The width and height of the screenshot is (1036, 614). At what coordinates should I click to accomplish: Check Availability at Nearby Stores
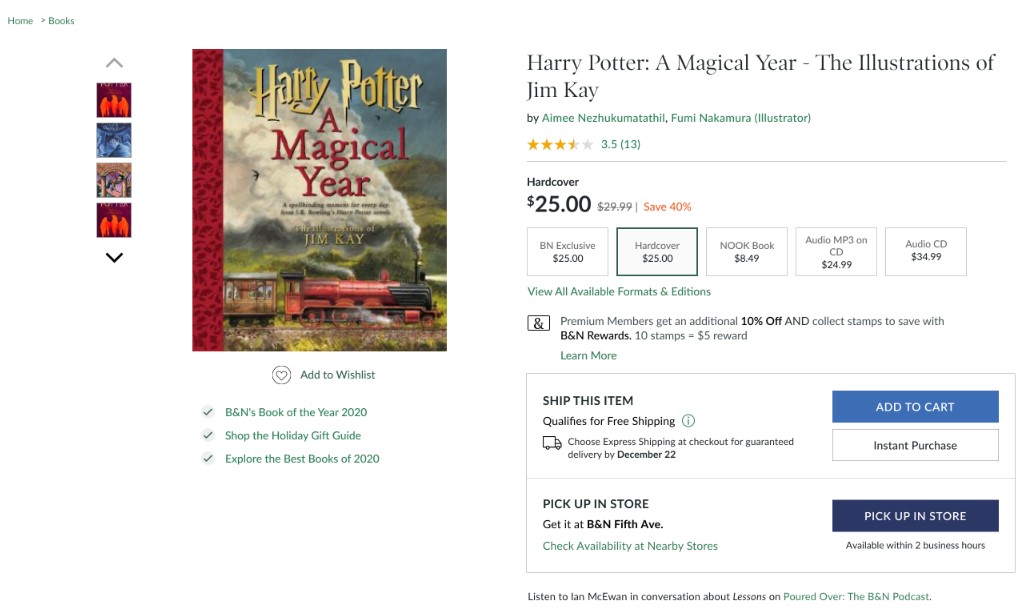(x=629, y=546)
